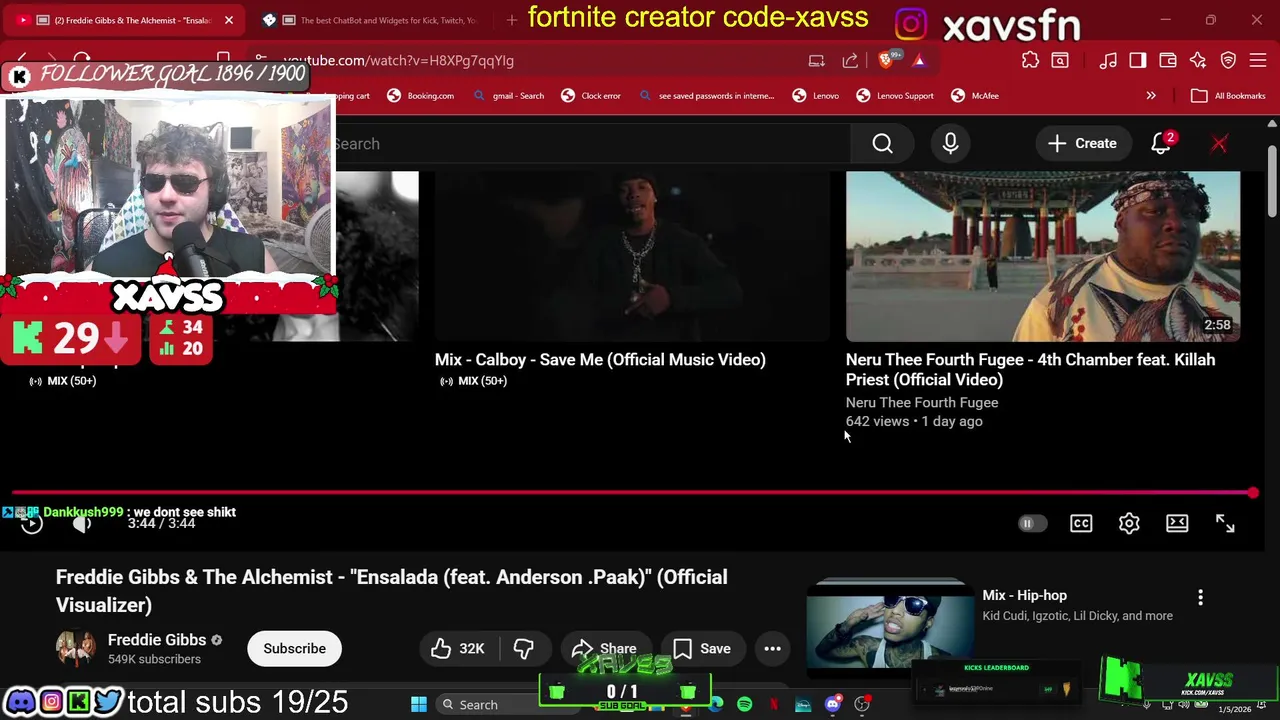Open YouTube notifications bell

click(1161, 143)
